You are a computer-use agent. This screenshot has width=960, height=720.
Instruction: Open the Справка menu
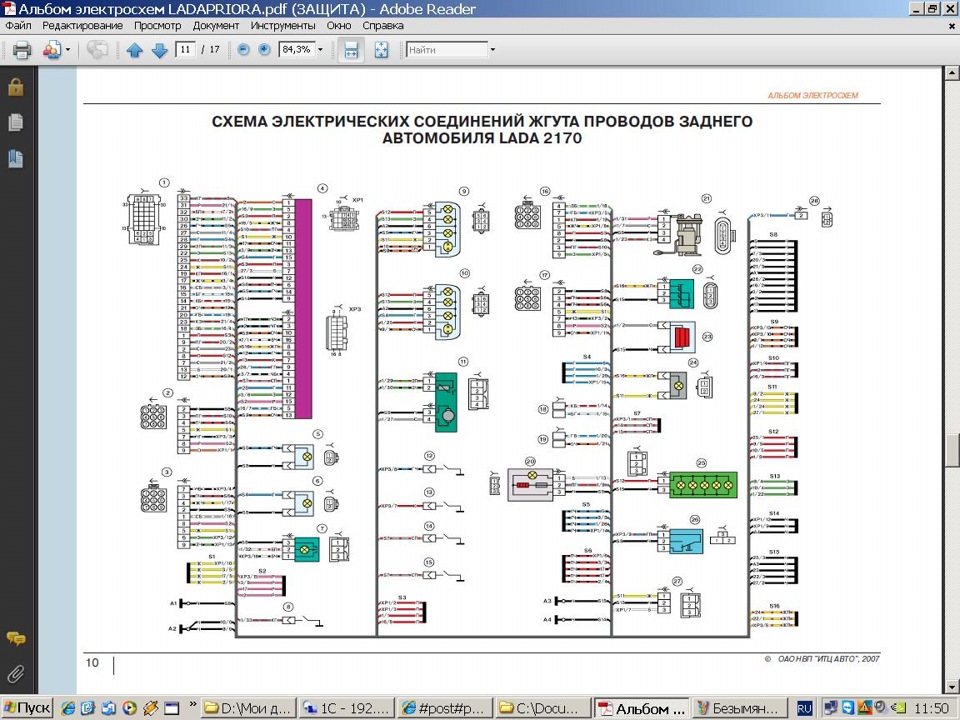click(383, 26)
